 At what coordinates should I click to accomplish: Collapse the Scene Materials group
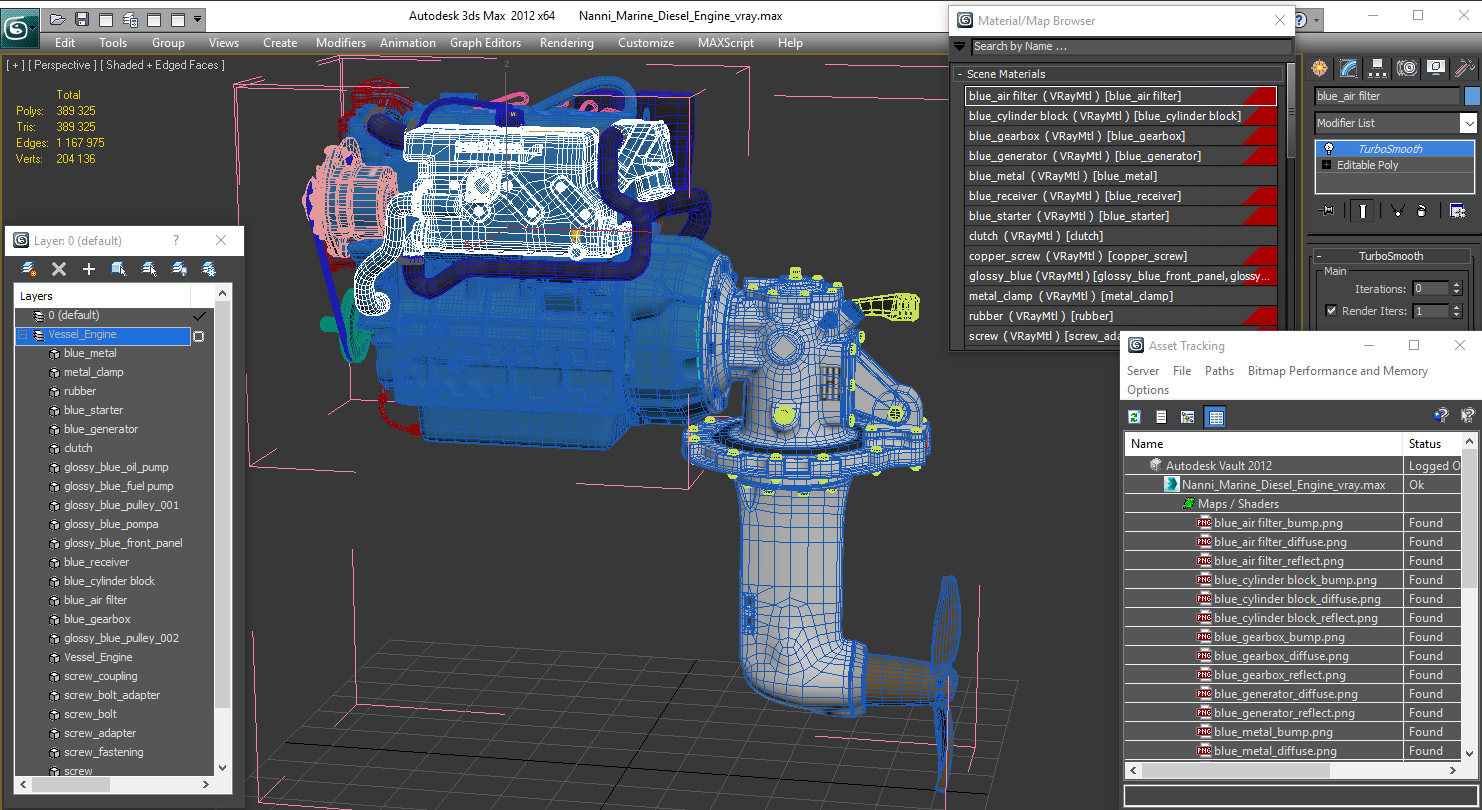[x=959, y=74]
